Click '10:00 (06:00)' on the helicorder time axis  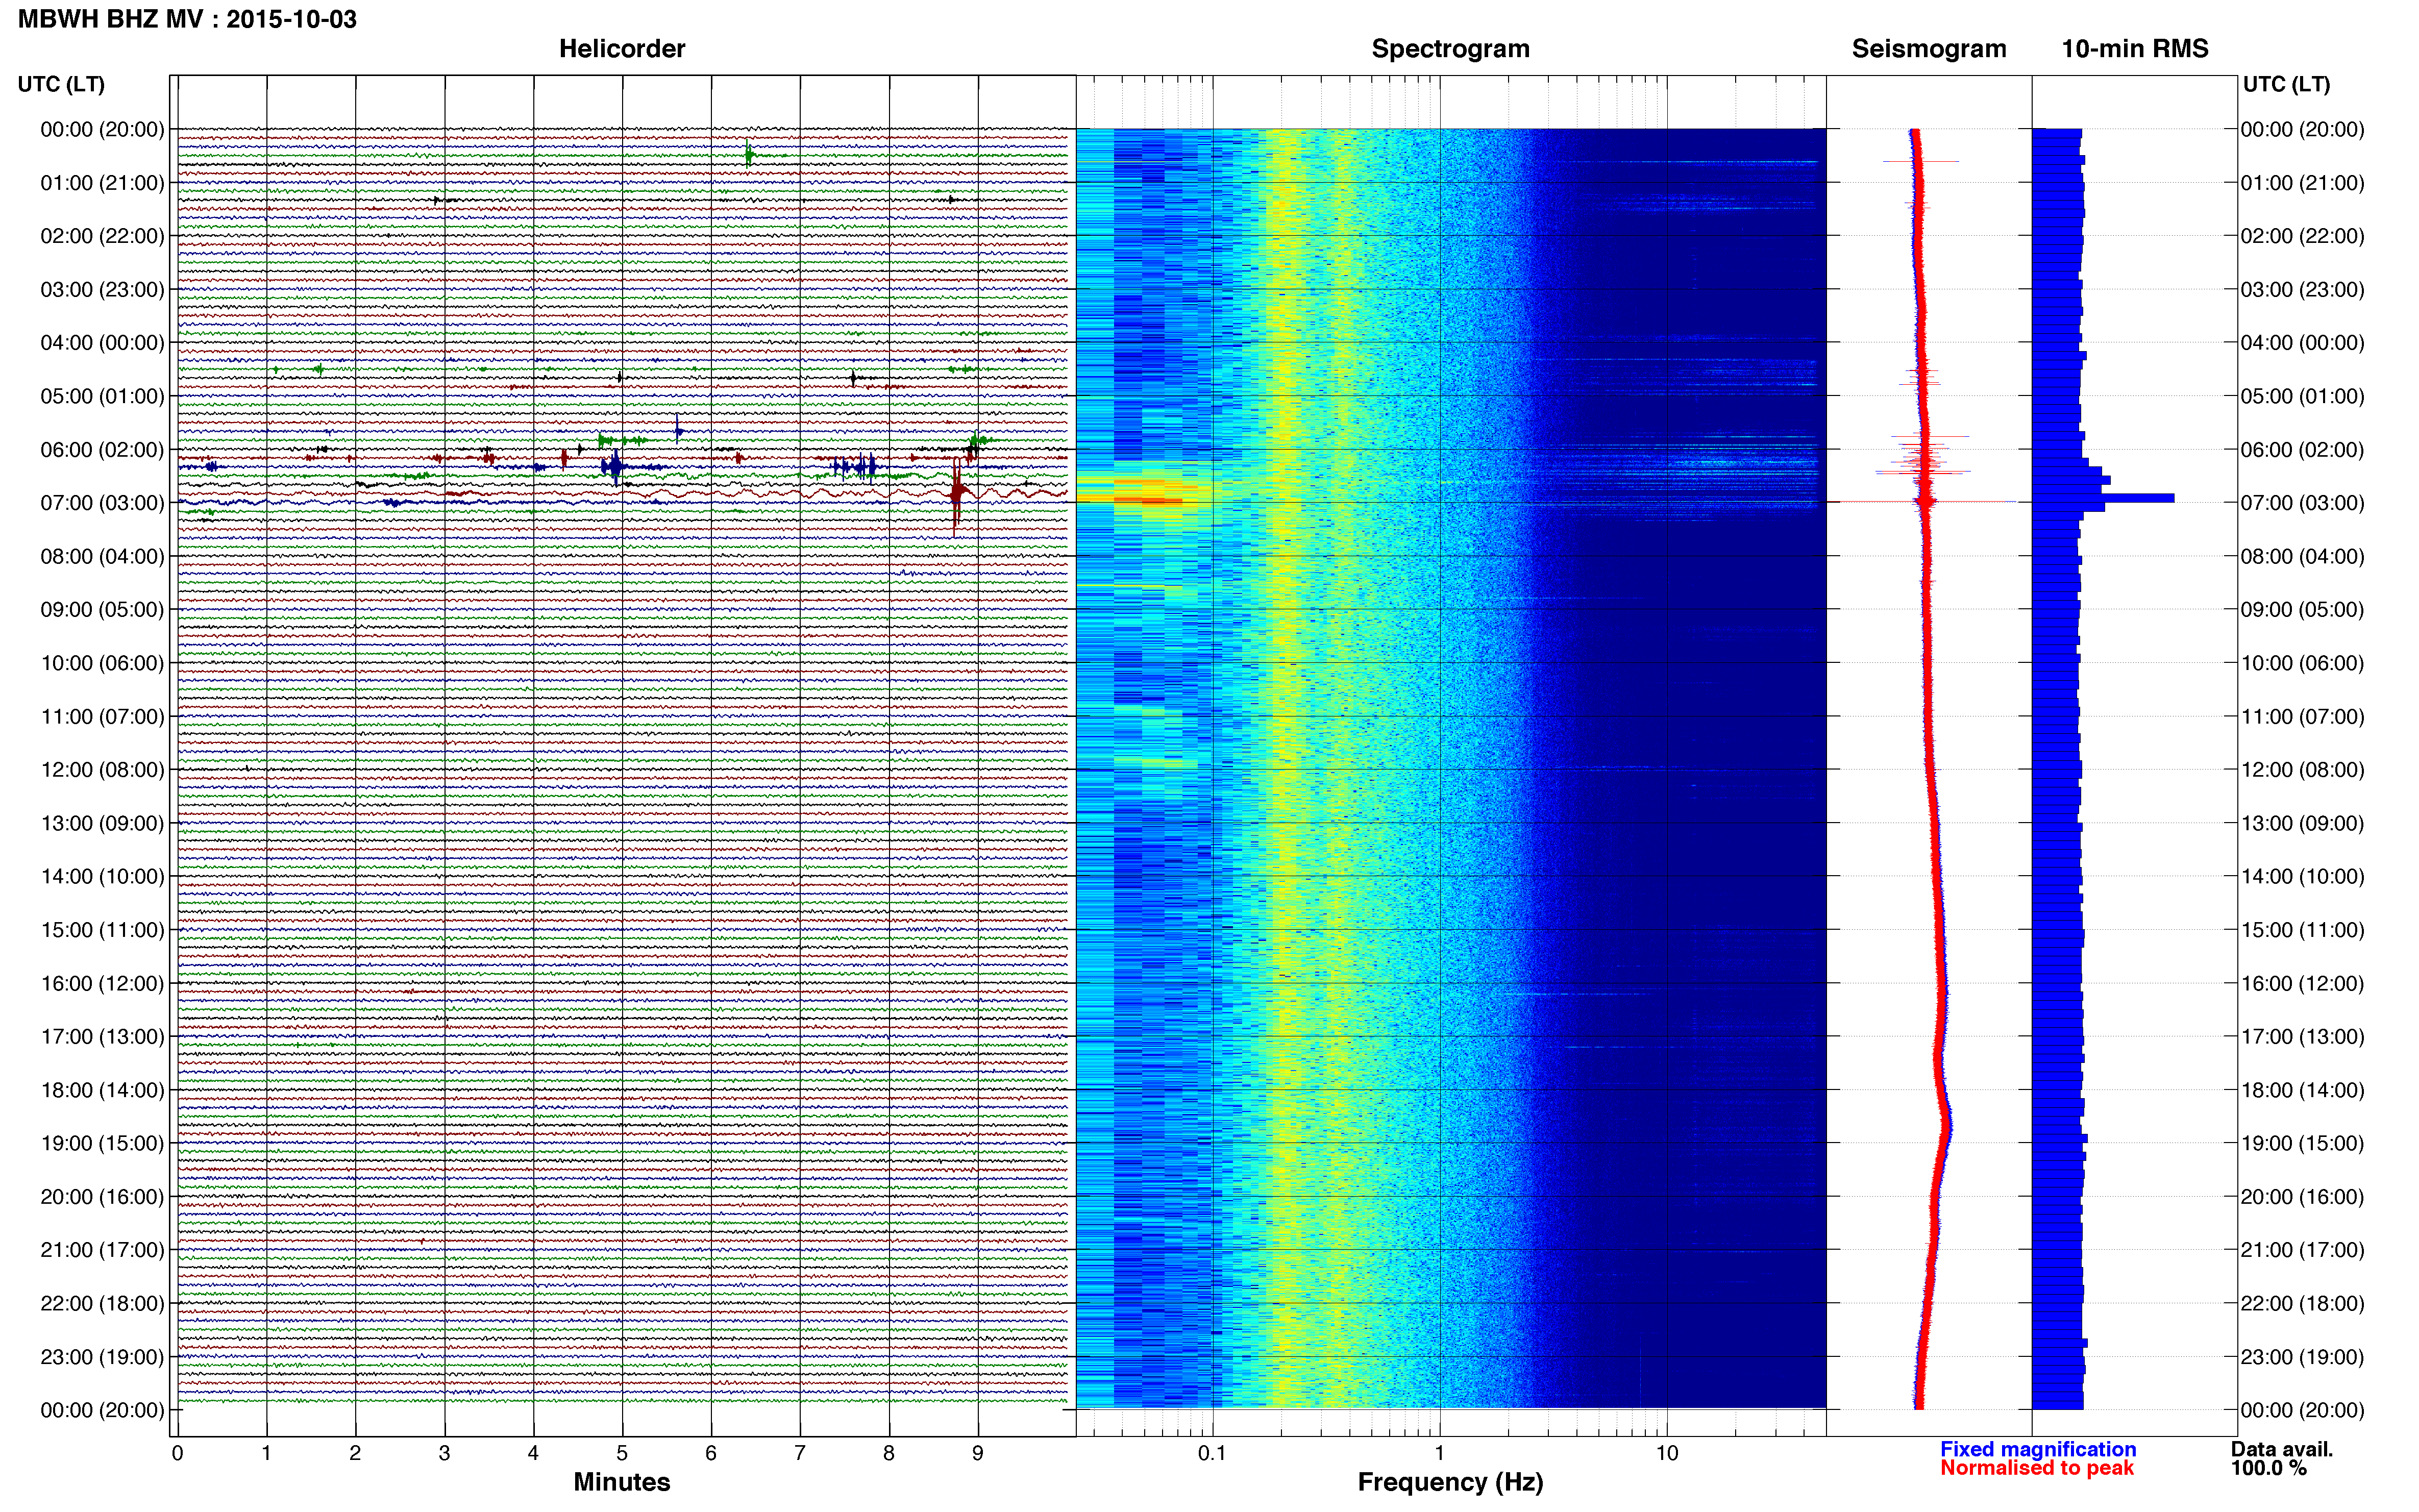[x=102, y=663]
